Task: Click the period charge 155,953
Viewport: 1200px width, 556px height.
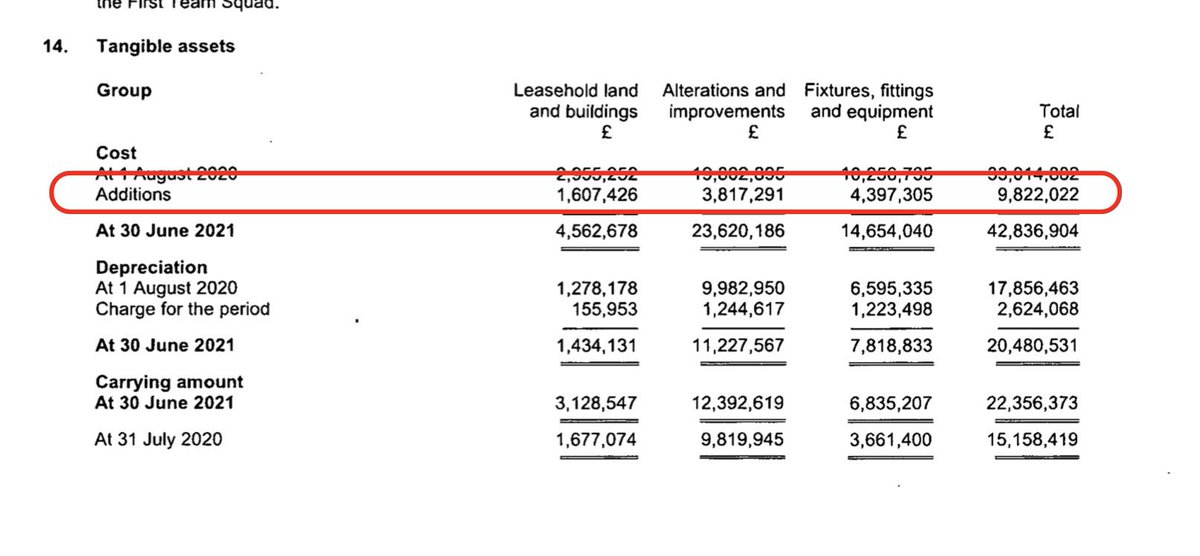Action: click(x=603, y=309)
